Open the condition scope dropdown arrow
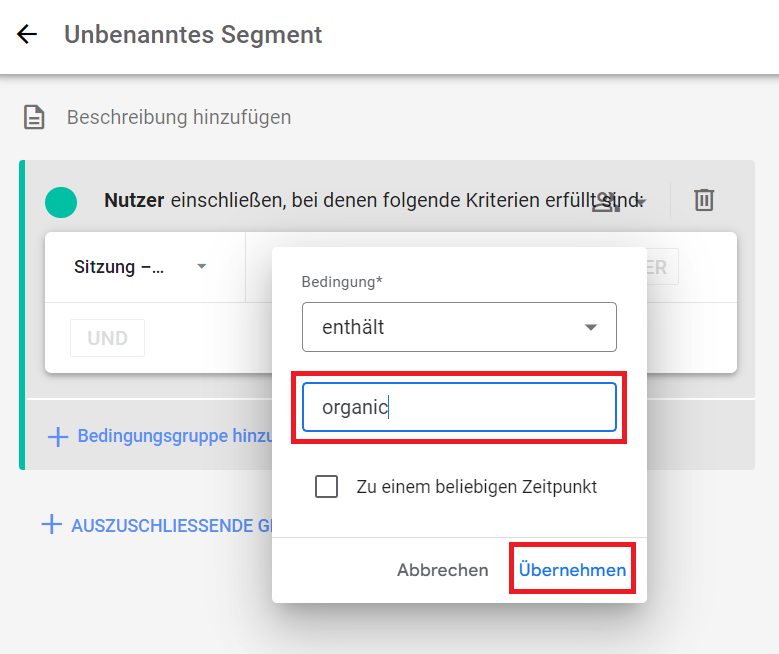The image size is (779, 654). pyautogui.click(x=641, y=201)
